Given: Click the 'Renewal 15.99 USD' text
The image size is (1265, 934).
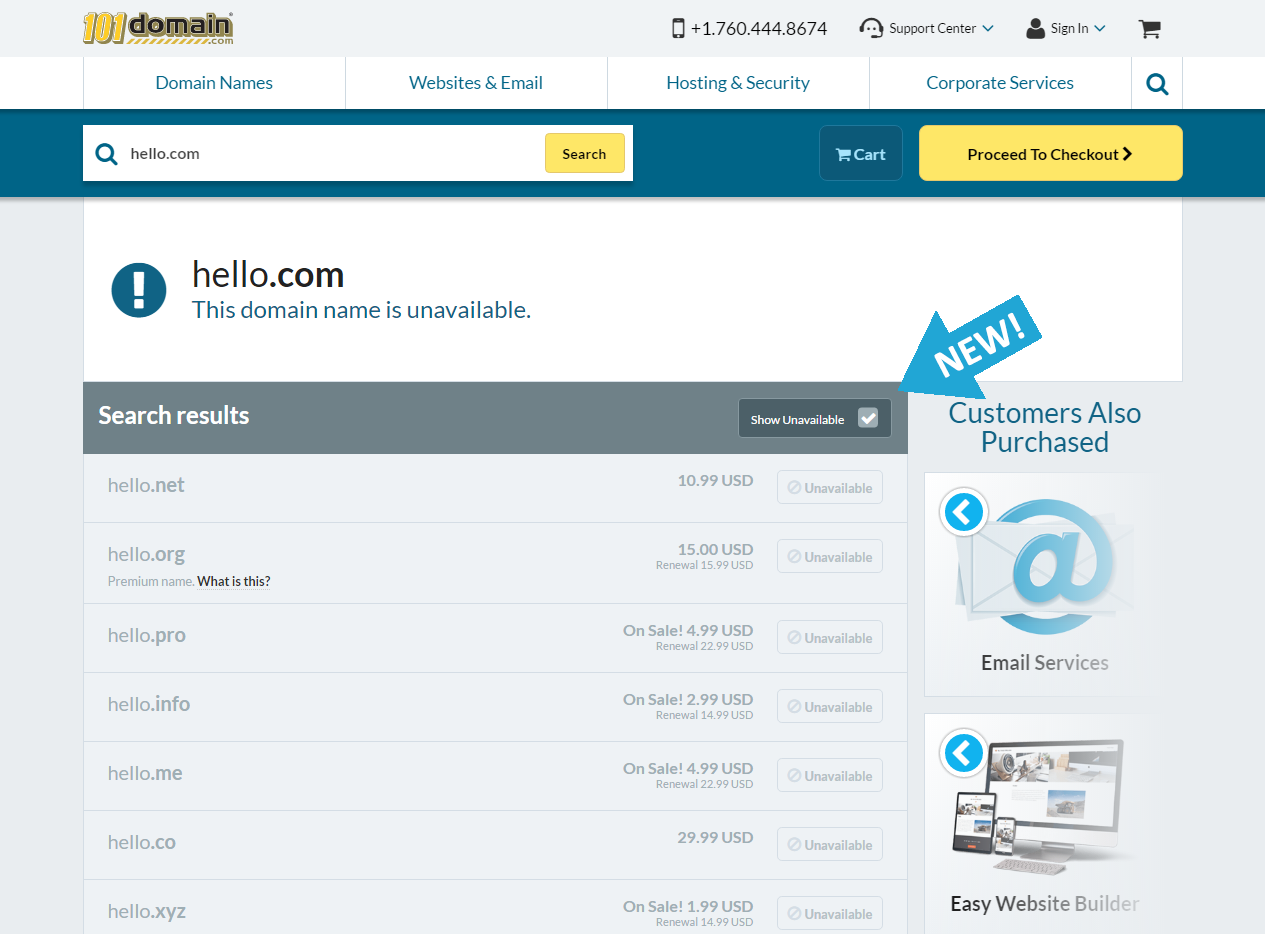Looking at the screenshot, I should (704, 565).
